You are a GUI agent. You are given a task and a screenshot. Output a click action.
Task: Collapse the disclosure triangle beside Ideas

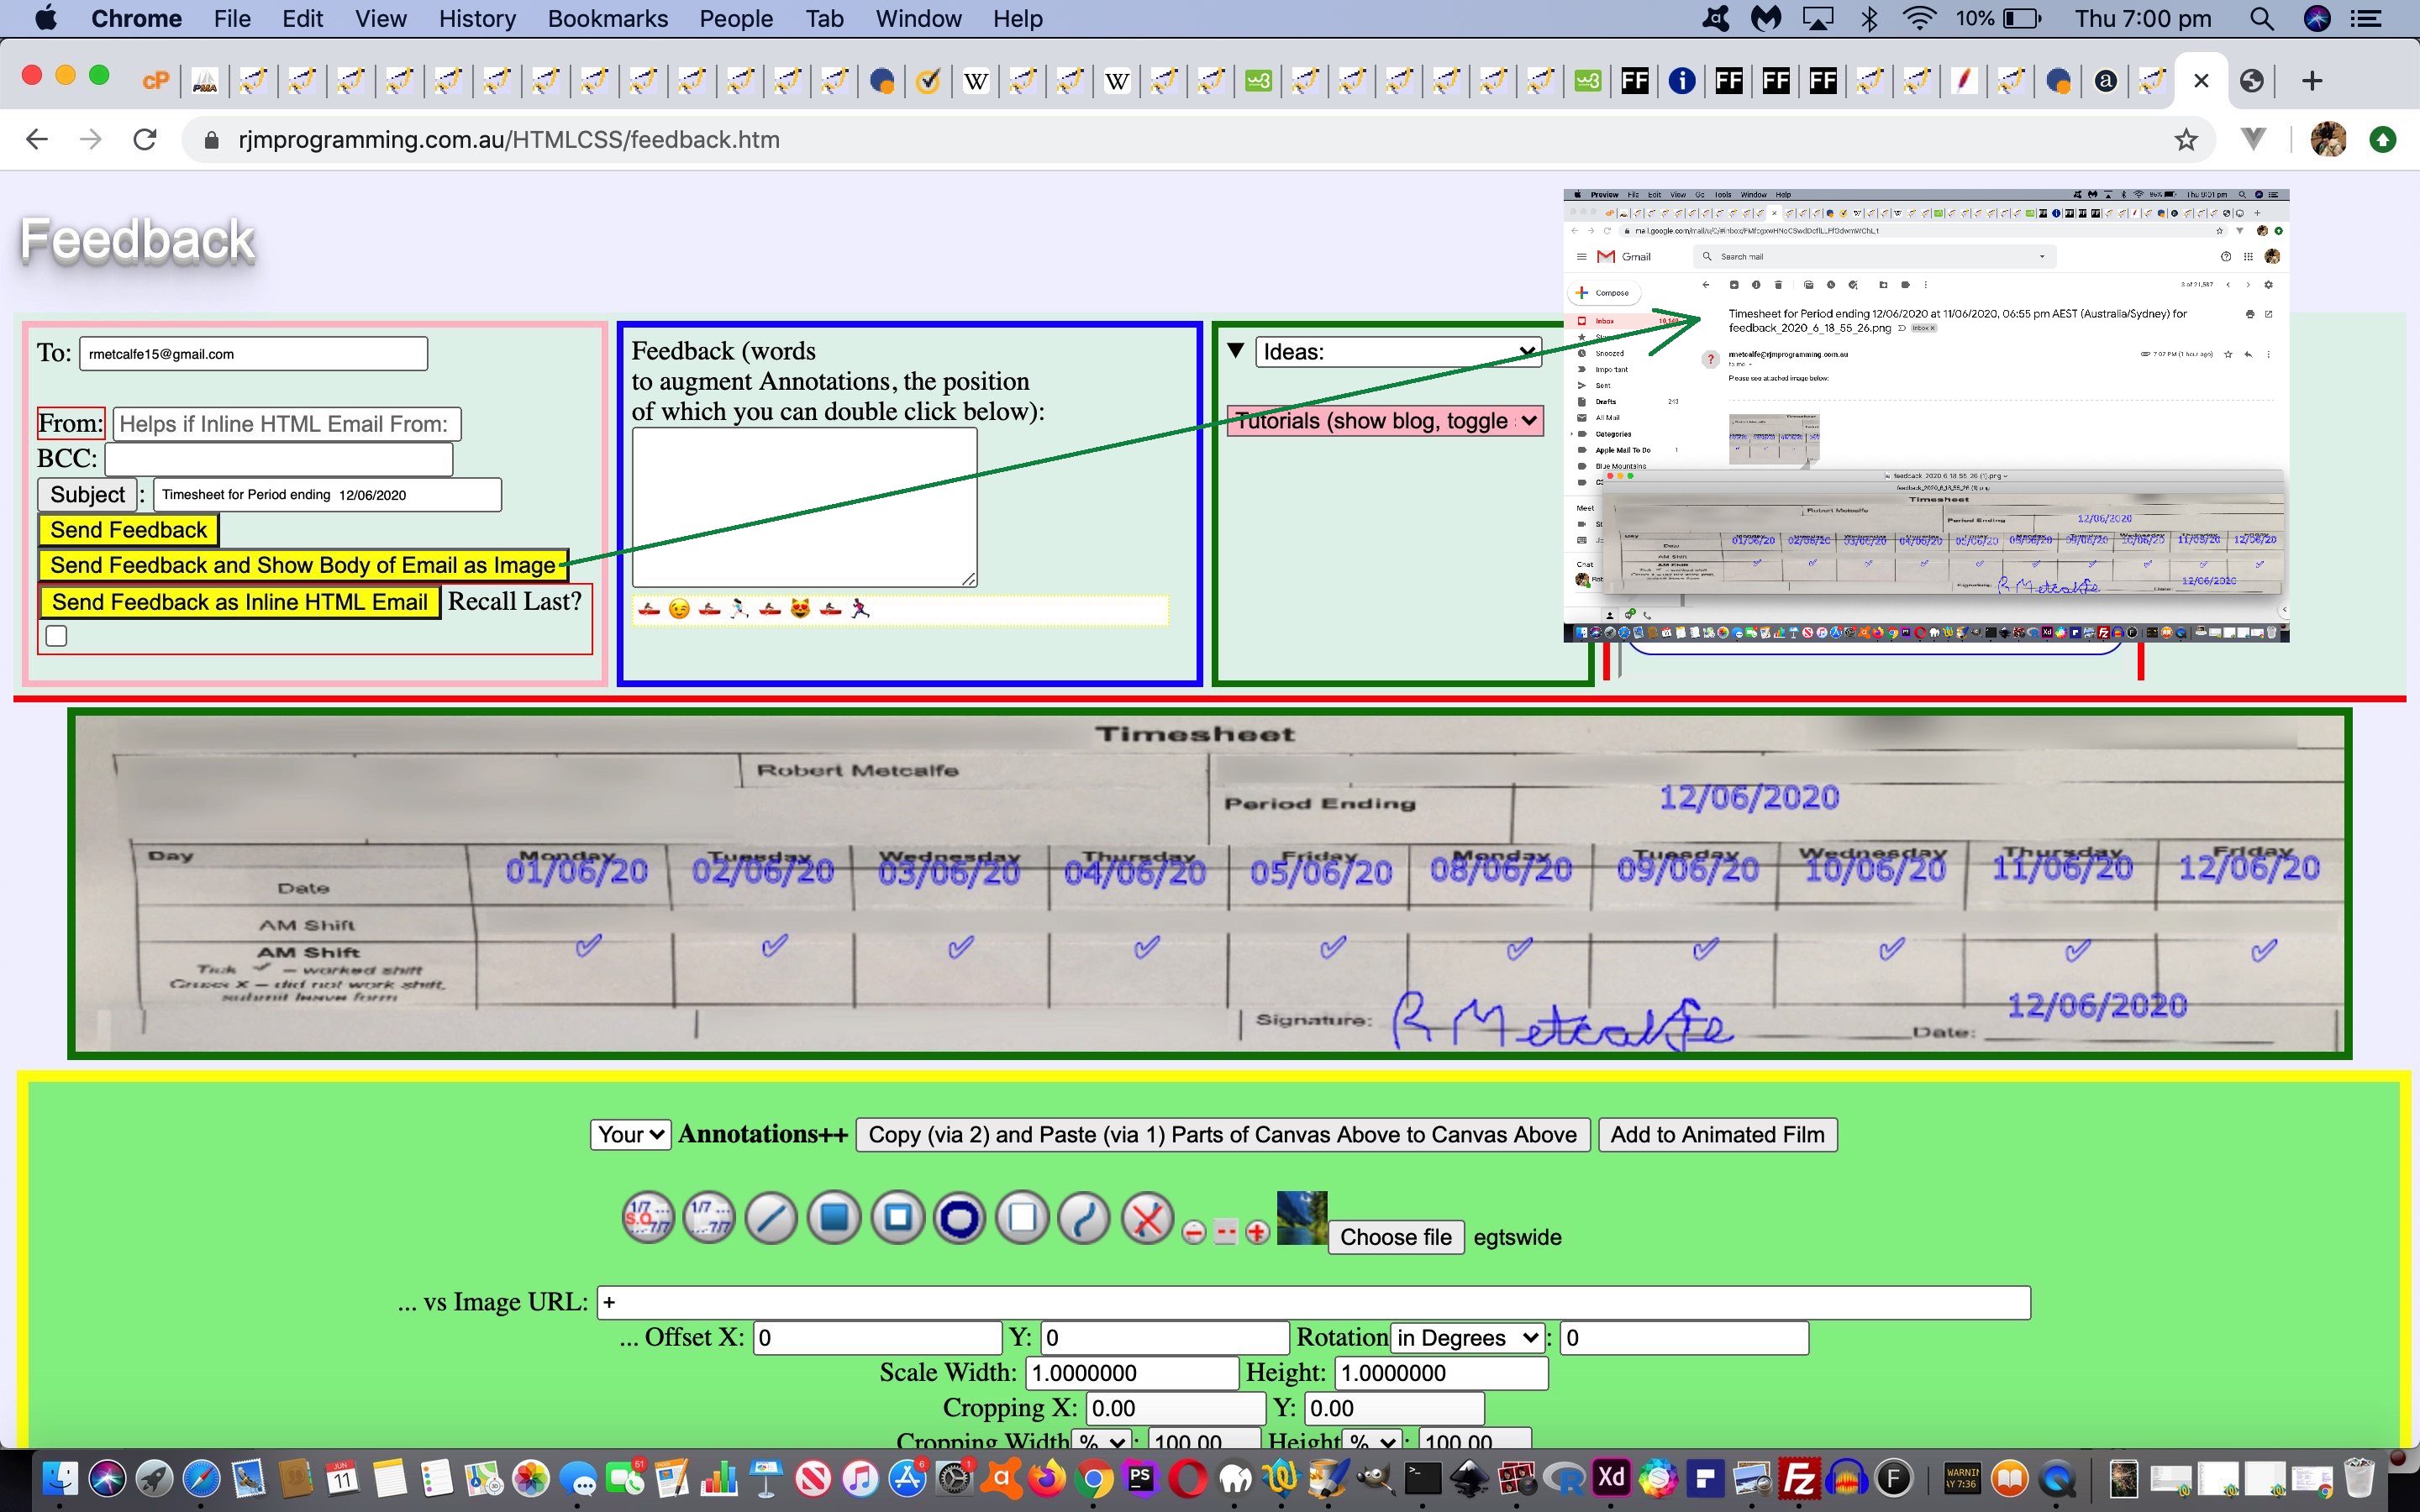pyautogui.click(x=1236, y=351)
